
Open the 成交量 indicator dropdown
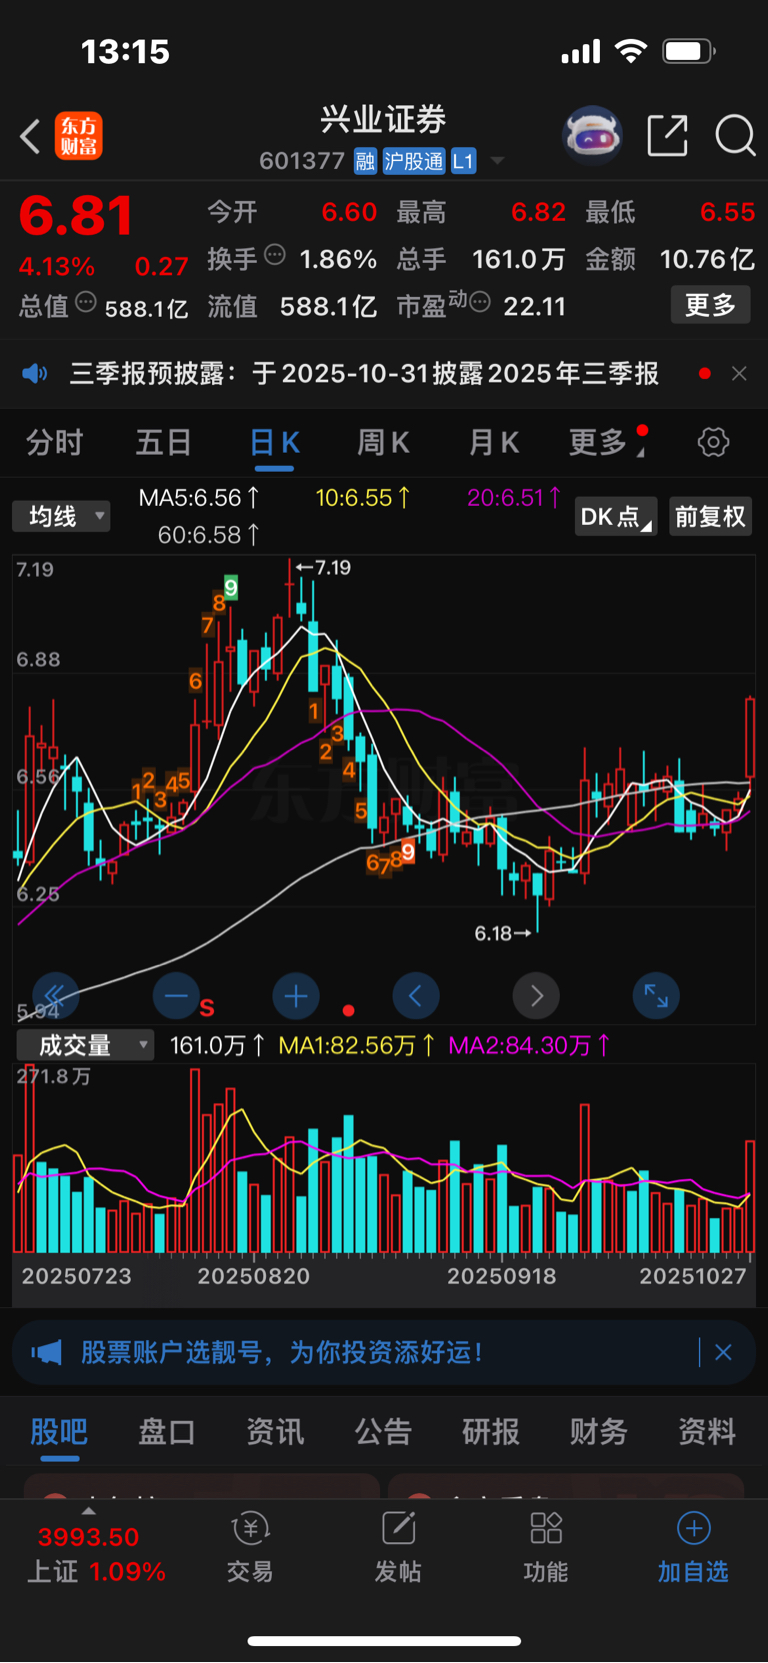click(85, 1046)
